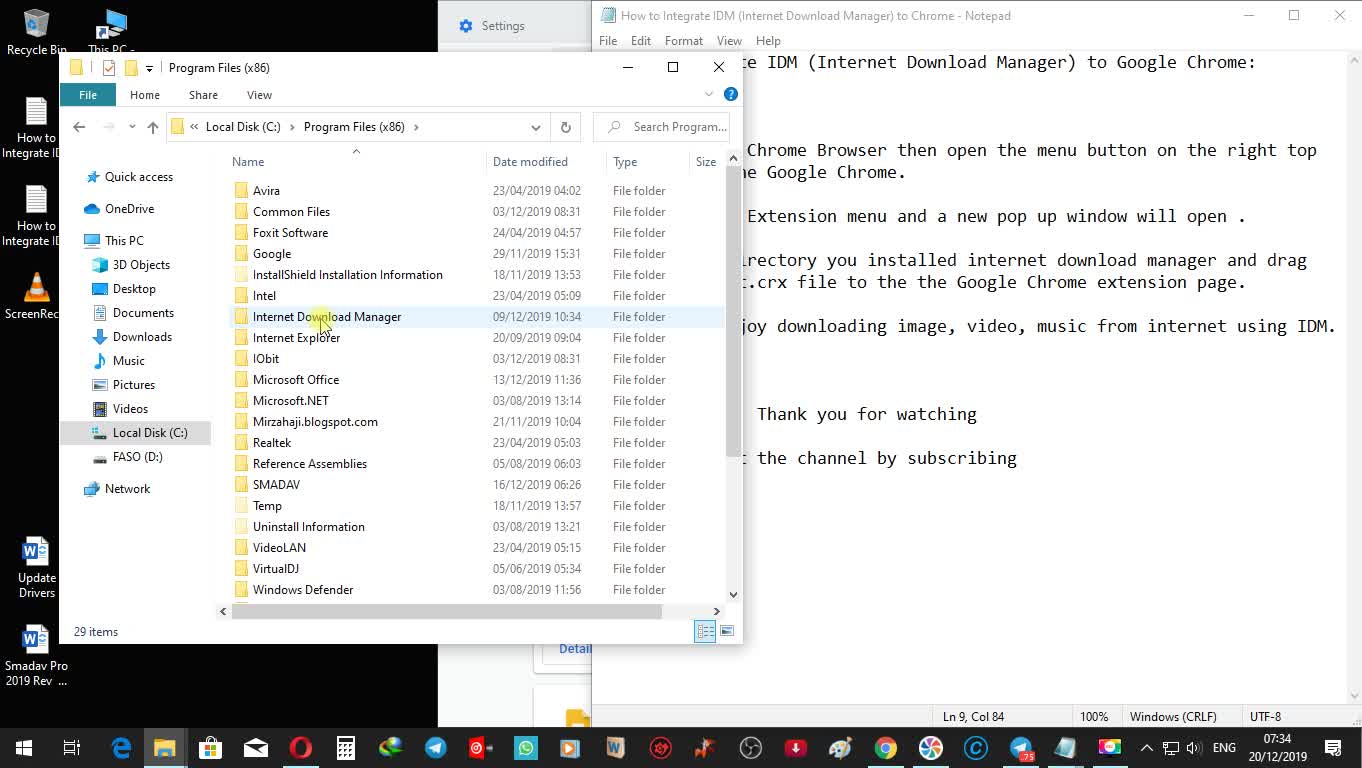Open Customize Quick Access Toolbar dropdown
The height and width of the screenshot is (768, 1362).
point(149,68)
